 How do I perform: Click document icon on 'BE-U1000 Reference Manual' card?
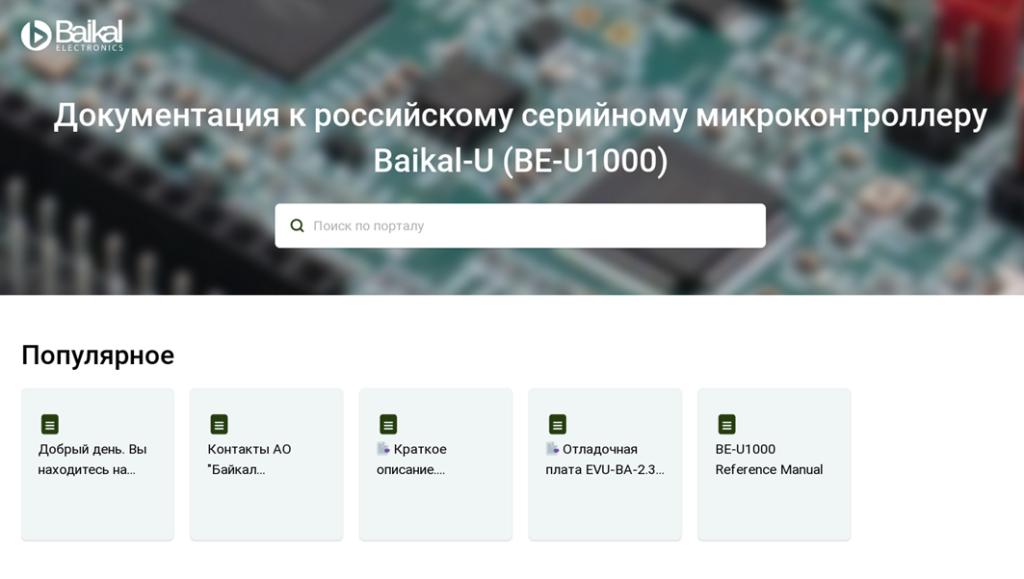pyautogui.click(x=726, y=424)
